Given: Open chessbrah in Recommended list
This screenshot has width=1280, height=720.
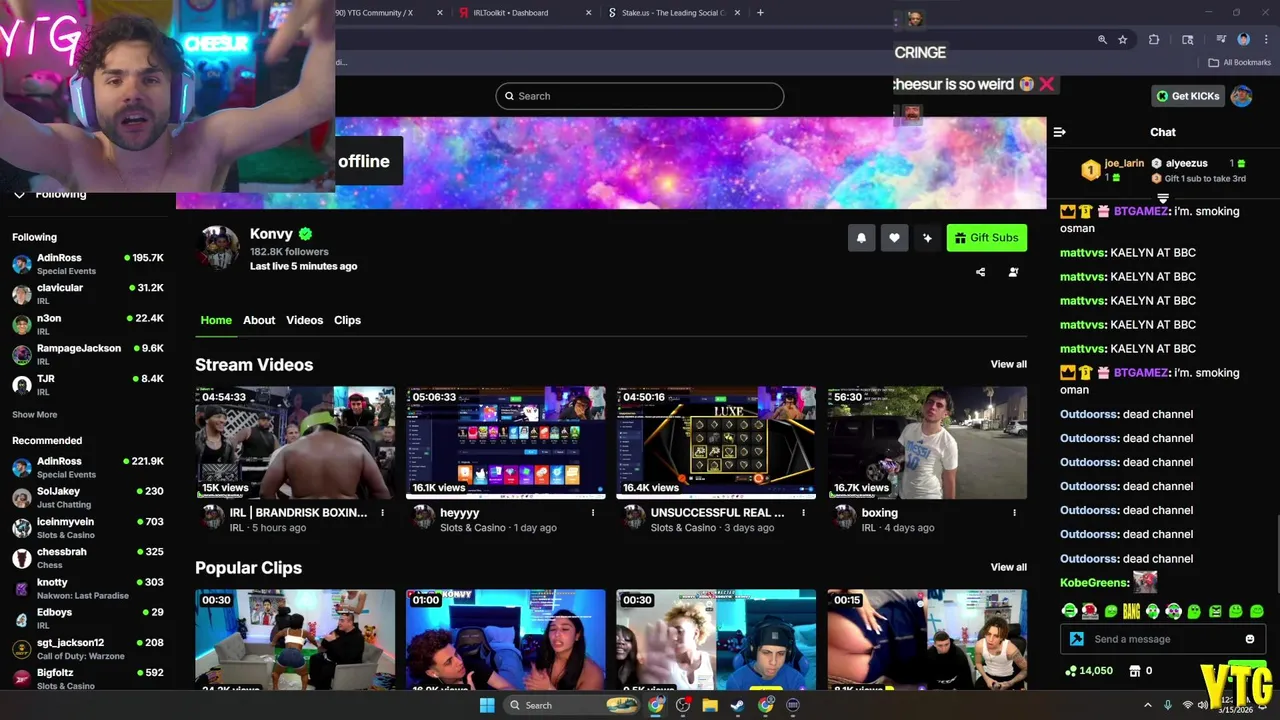Looking at the screenshot, I should pyautogui.click(x=88, y=558).
